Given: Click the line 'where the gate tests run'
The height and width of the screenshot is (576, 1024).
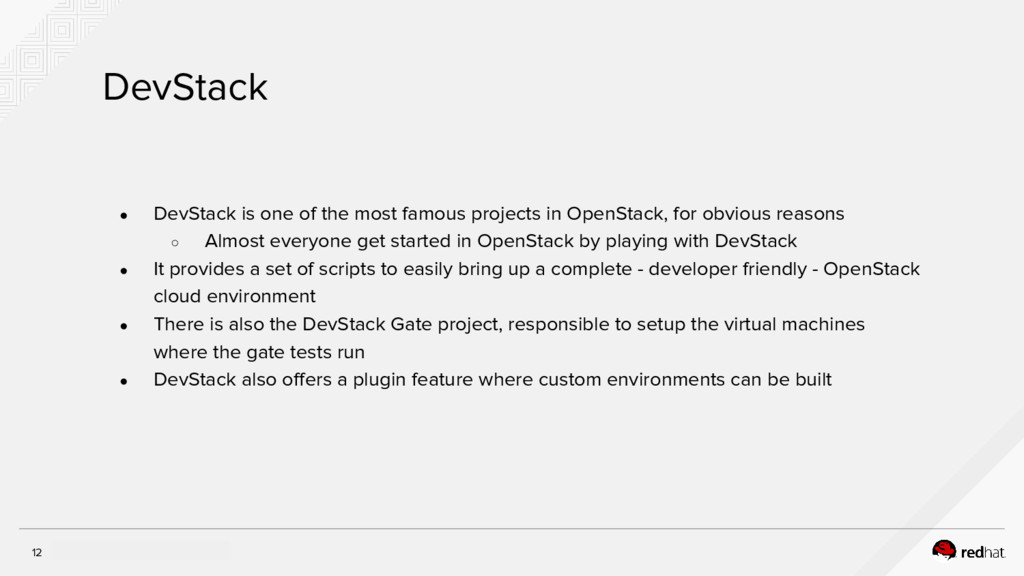Looking at the screenshot, I should (258, 352).
